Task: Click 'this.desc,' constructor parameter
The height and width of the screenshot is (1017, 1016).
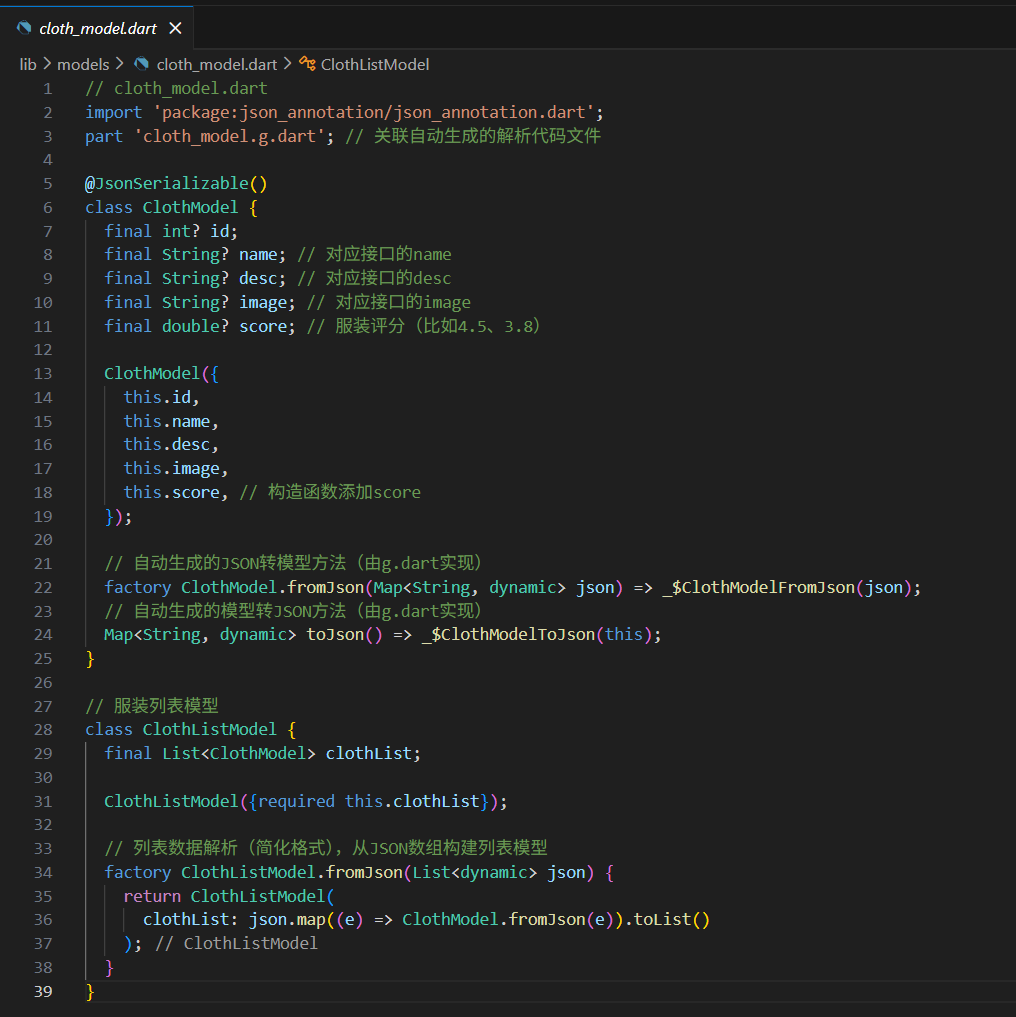Action: pos(171,444)
